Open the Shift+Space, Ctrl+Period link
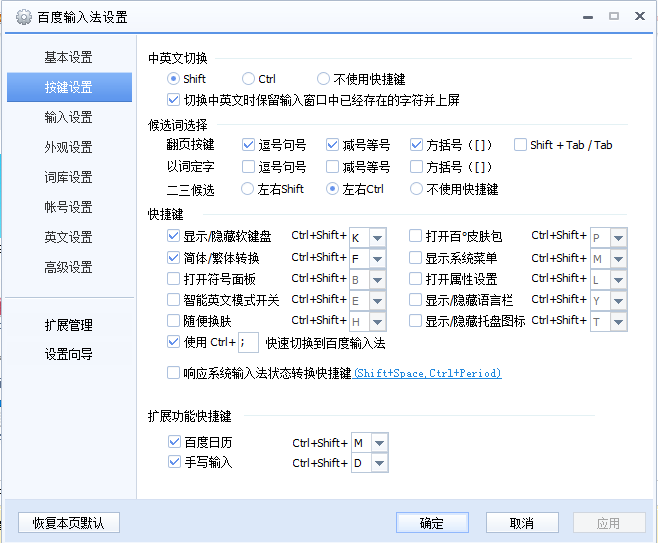The height and width of the screenshot is (543, 658). point(427,374)
